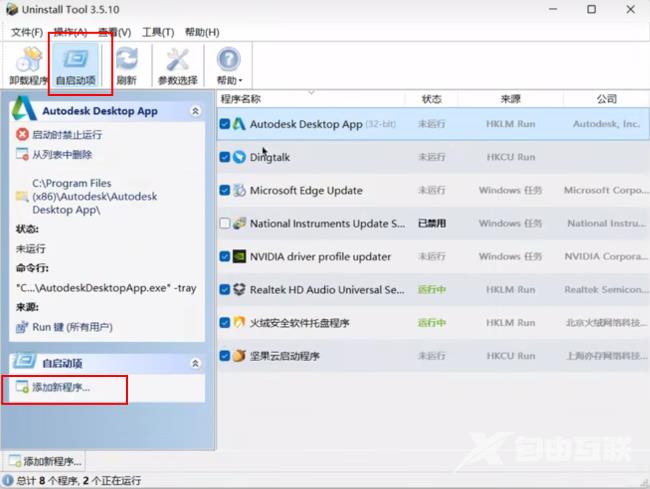Click 从列表中删除 link in sidebar
This screenshot has height=489, width=650.
(62, 155)
